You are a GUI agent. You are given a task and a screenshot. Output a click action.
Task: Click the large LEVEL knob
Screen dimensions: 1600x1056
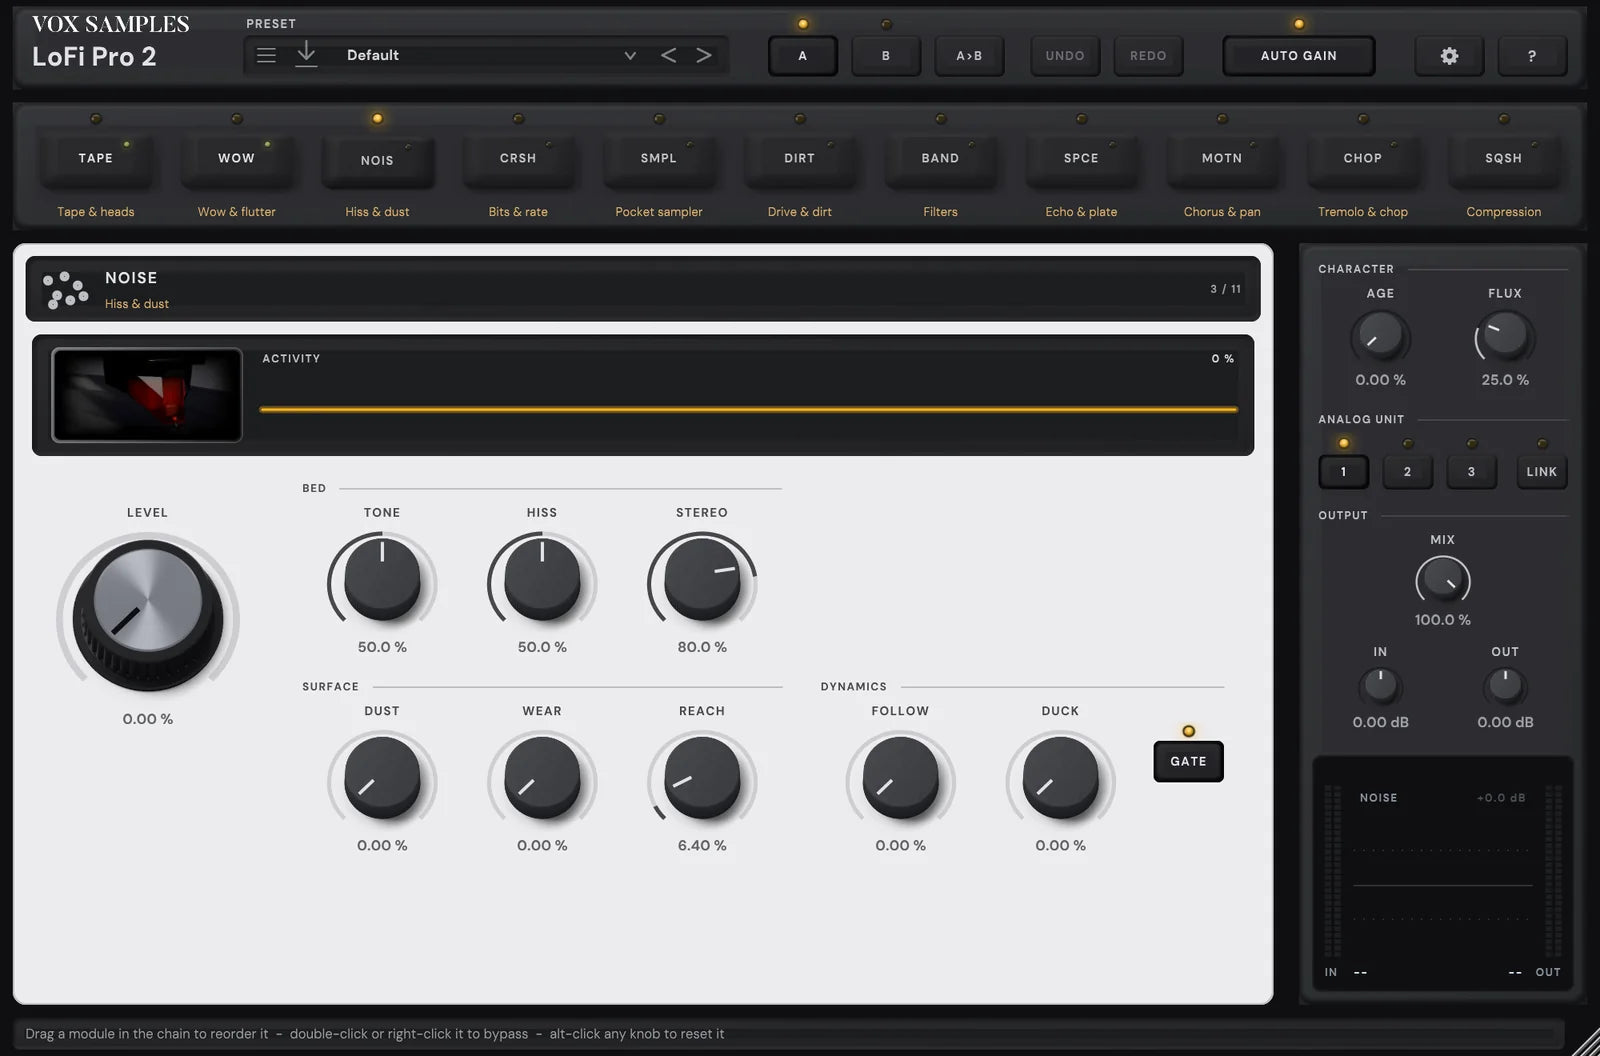click(148, 614)
